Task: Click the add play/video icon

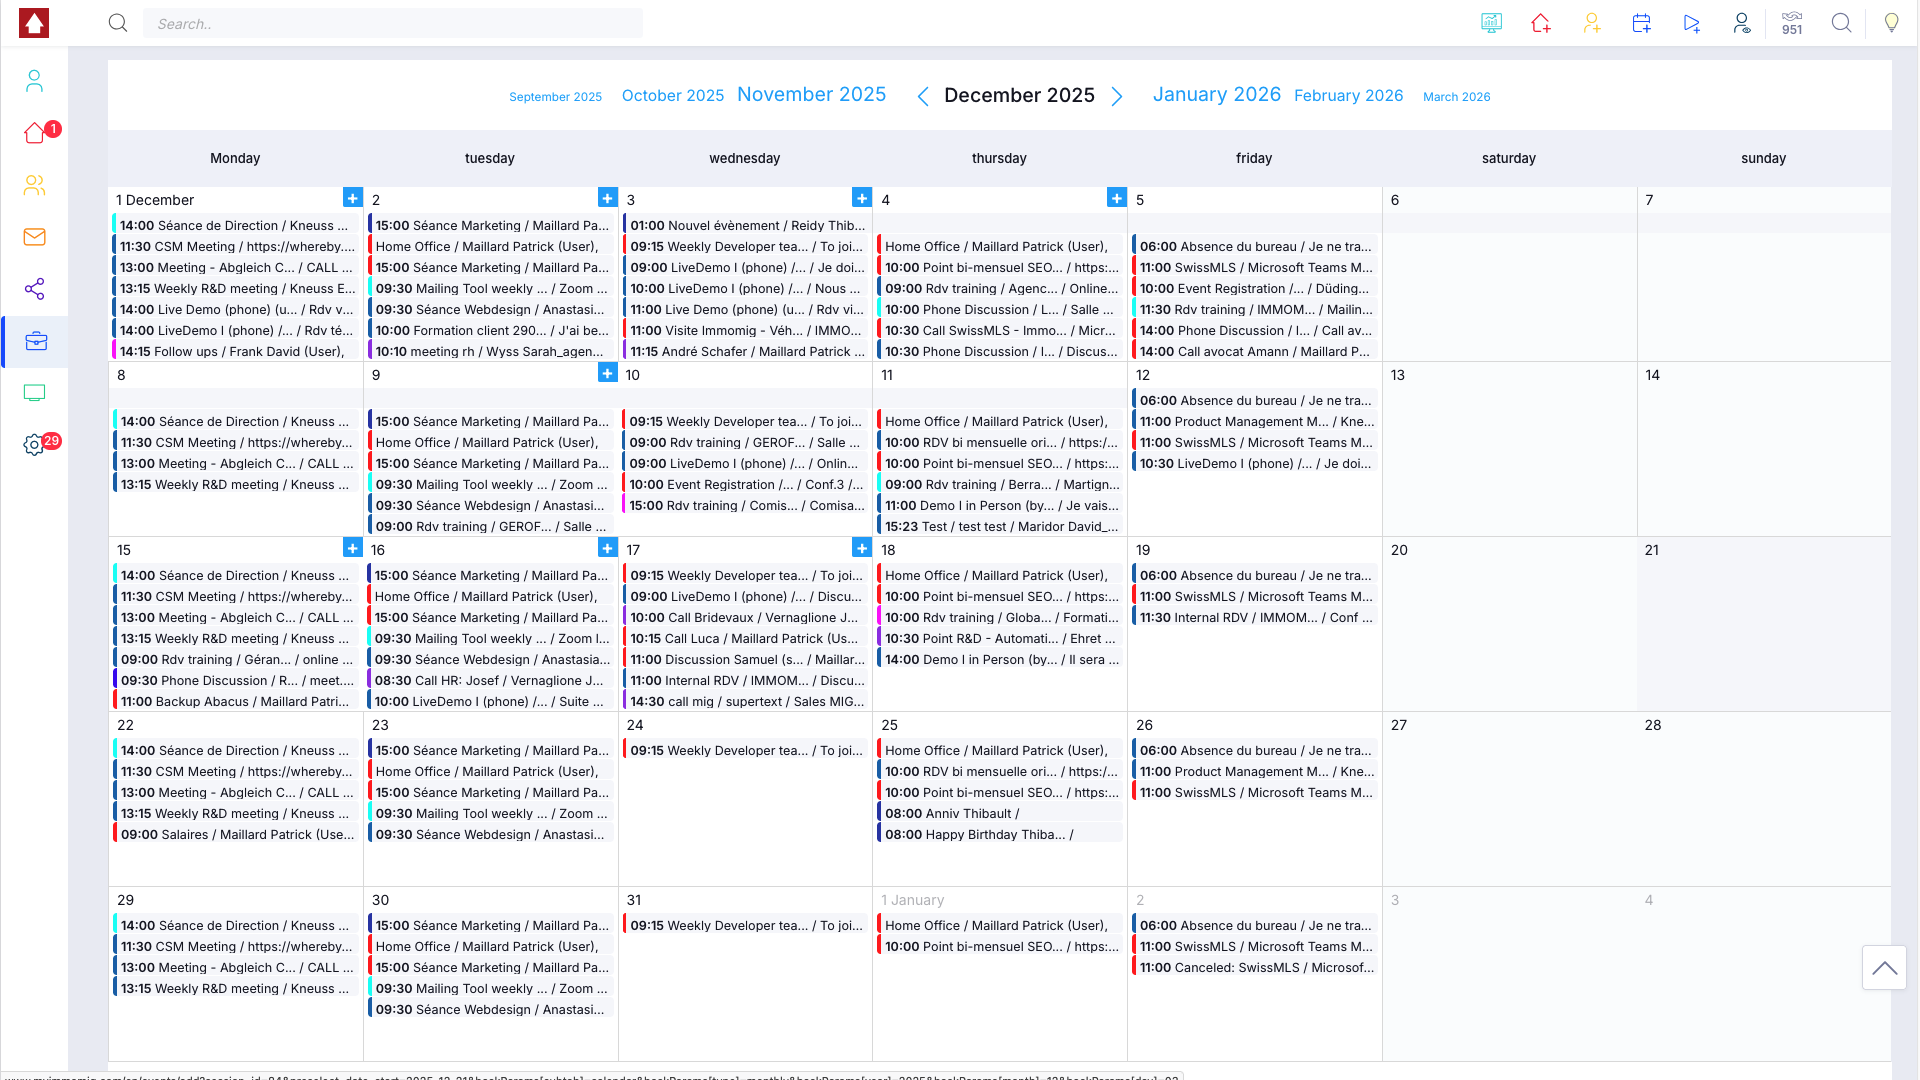Action: point(1691,23)
